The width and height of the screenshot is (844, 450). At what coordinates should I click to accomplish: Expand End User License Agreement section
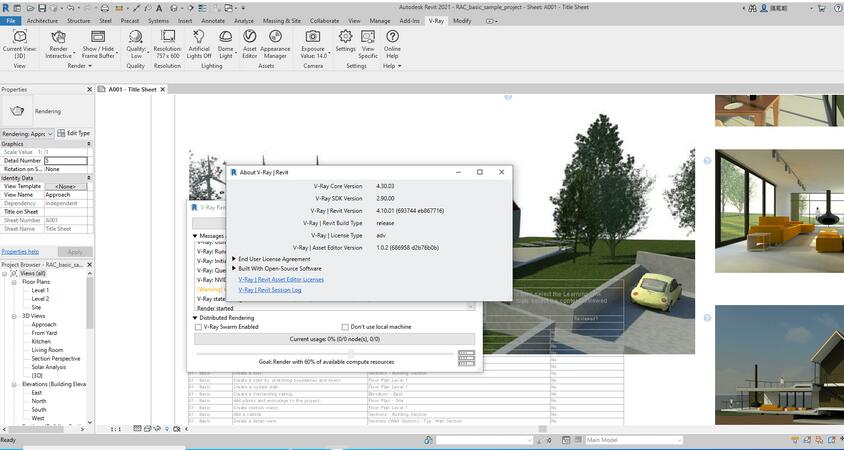[x=234, y=259]
